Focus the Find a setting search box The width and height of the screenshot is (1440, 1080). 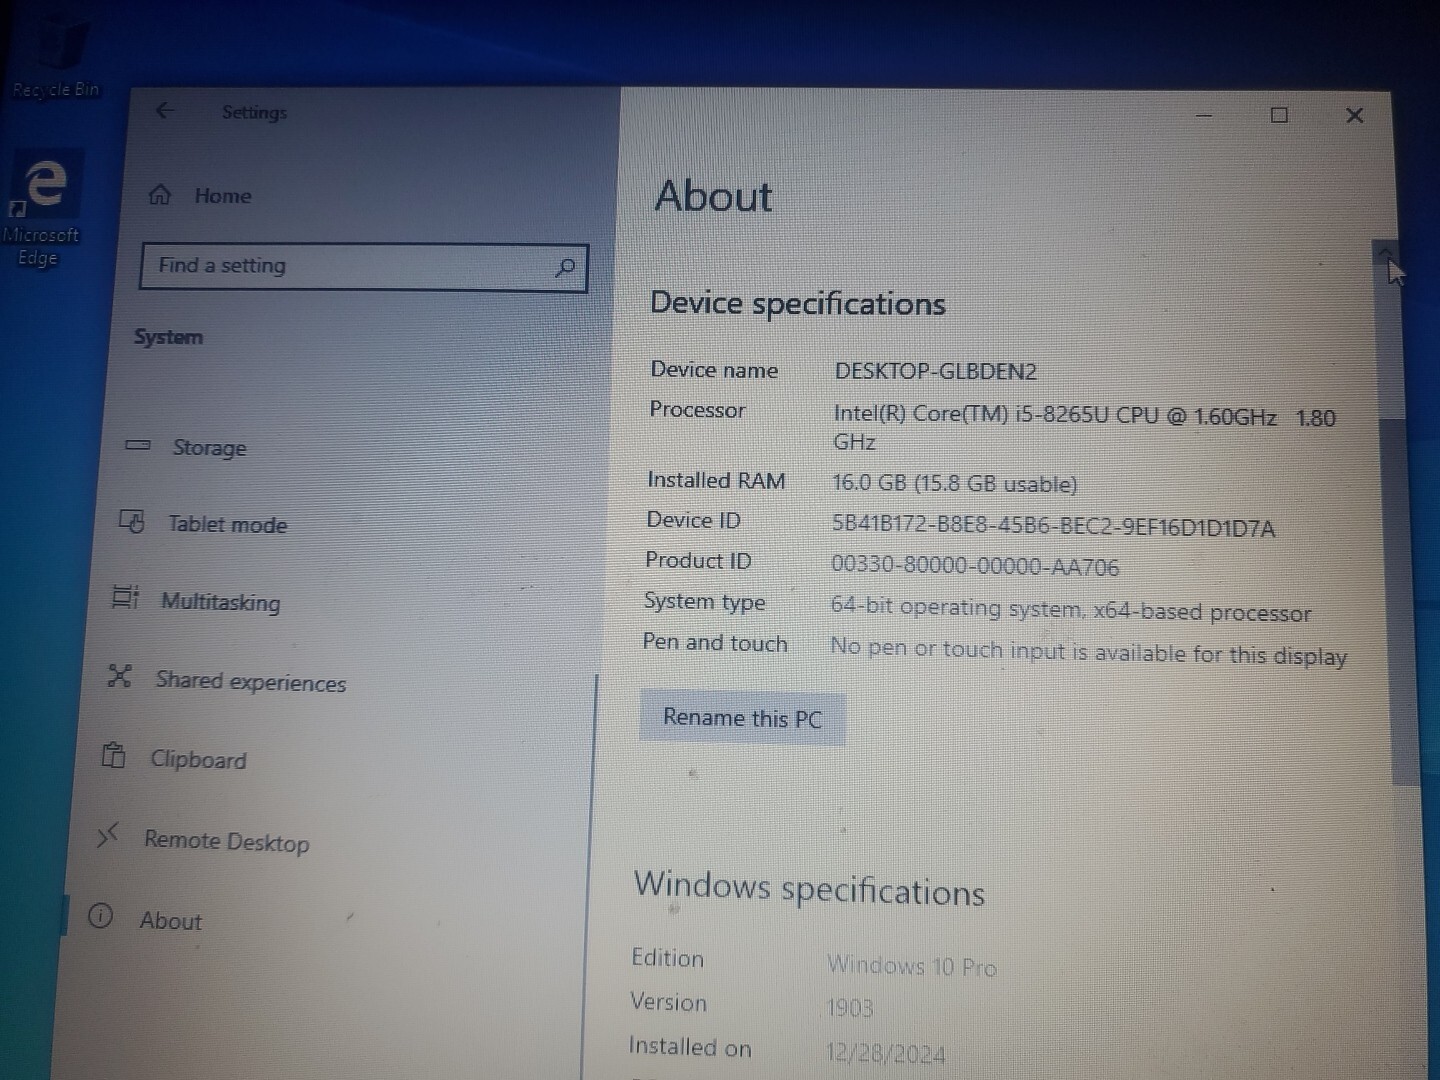pyautogui.click(x=363, y=267)
